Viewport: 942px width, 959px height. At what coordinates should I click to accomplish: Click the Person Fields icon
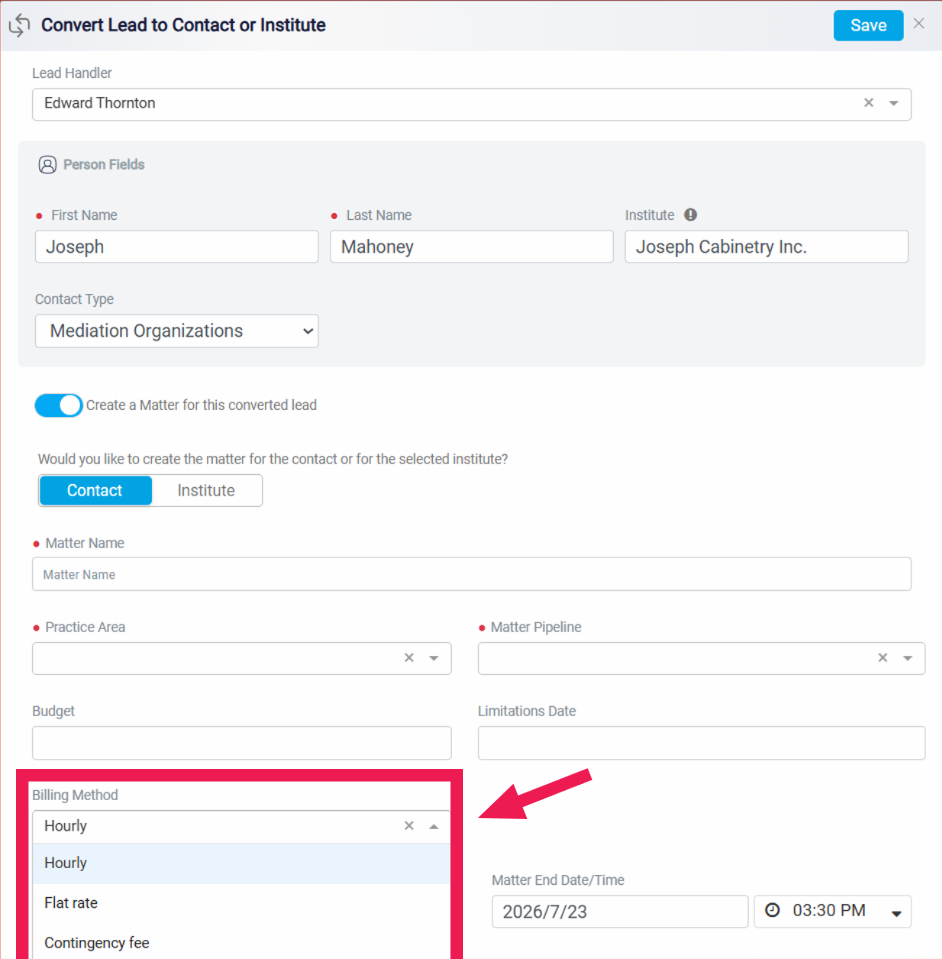[48, 165]
